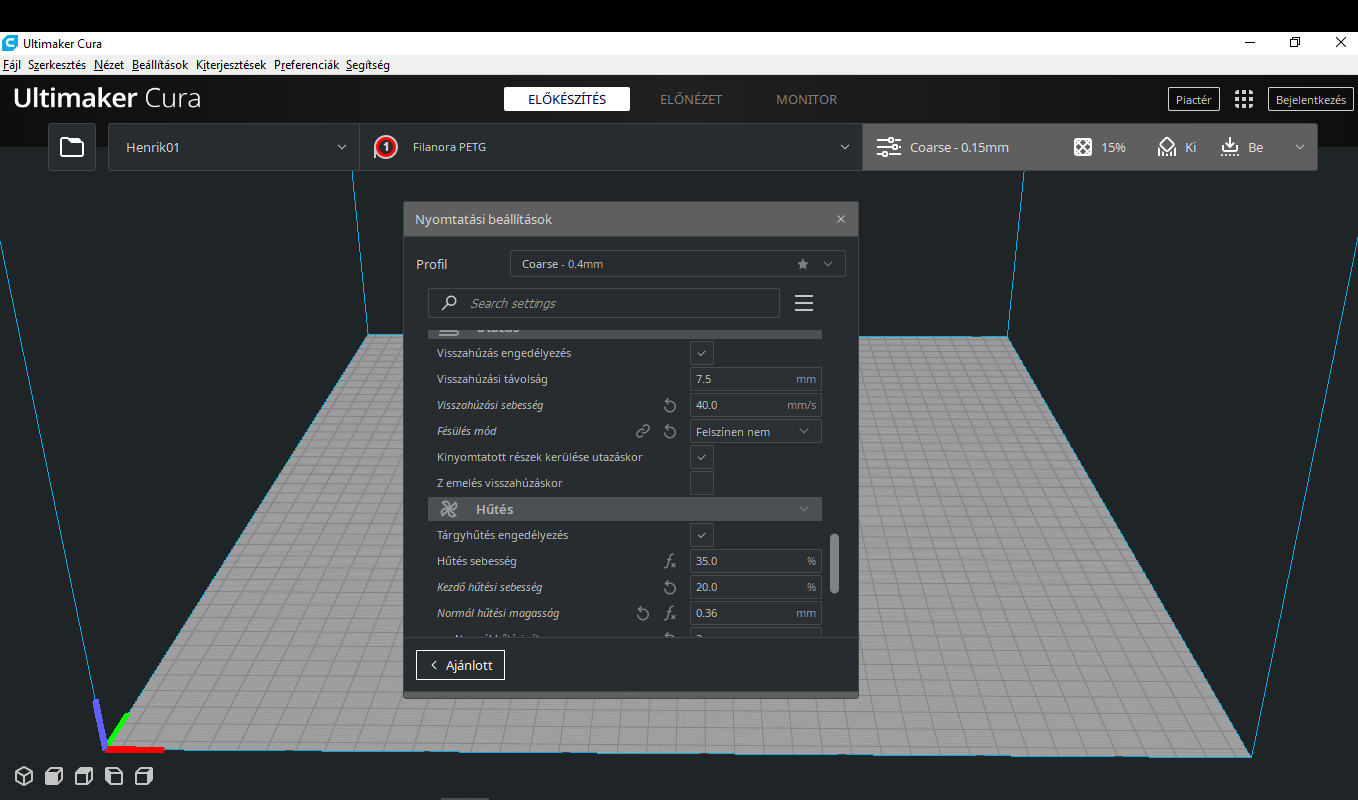The image size is (1358, 800).
Task: Click the Visszahúzási távolság 7.5 field
Action: [756, 379]
